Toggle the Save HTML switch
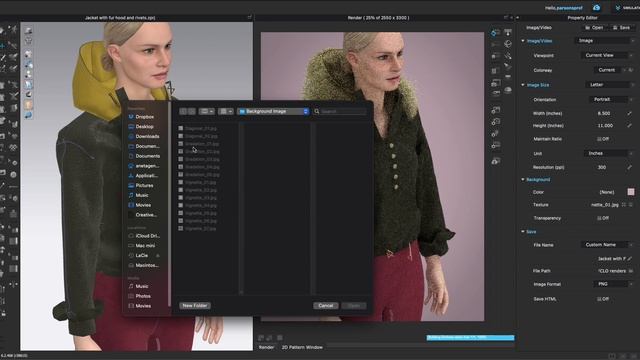640x360 pixels. 602,299
